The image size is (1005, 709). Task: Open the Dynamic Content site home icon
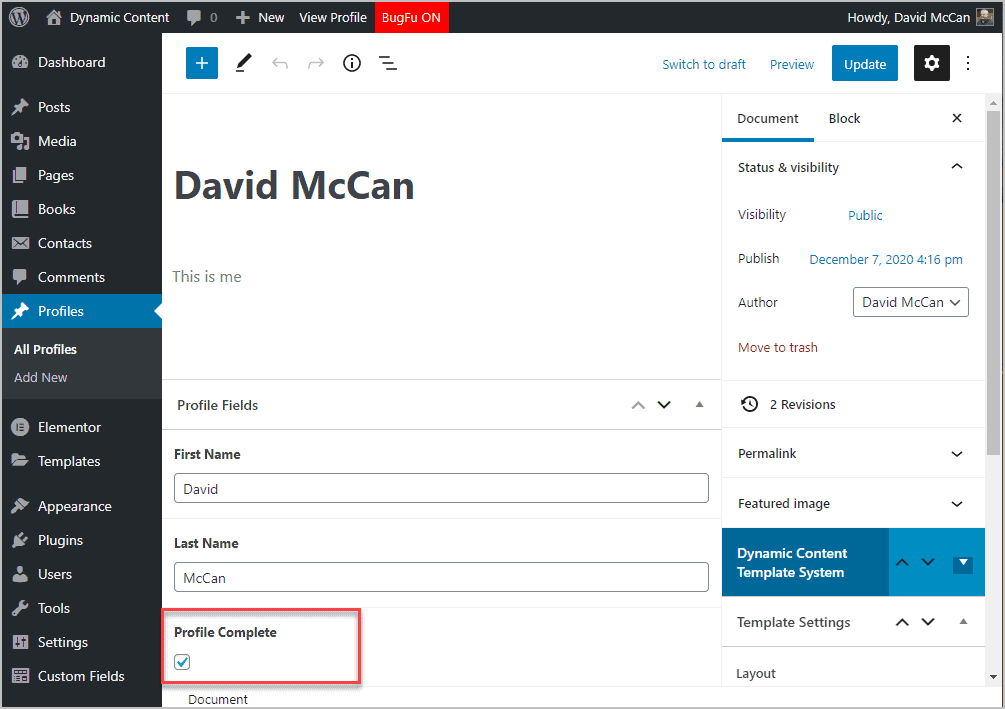54,17
